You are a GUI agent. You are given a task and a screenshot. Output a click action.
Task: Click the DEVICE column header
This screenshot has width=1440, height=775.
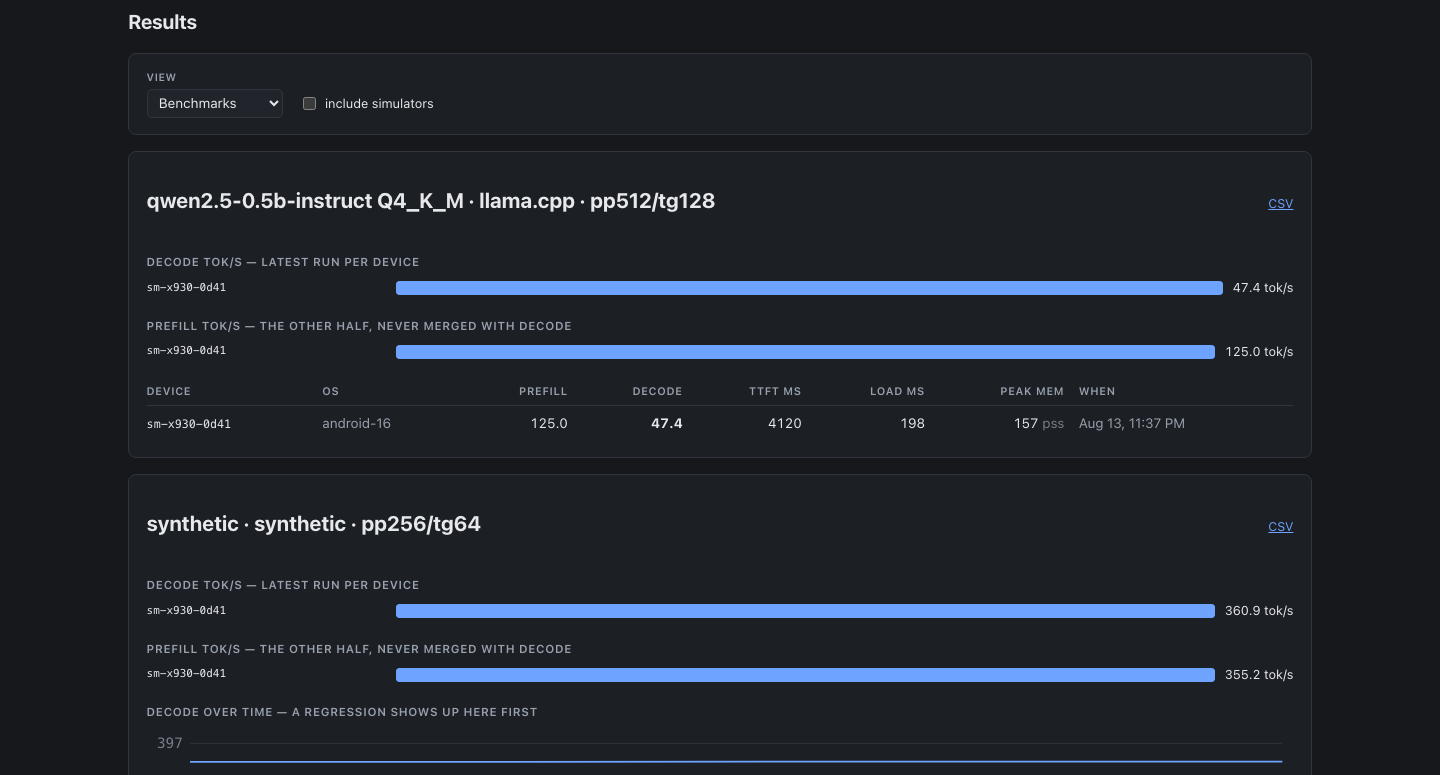pyautogui.click(x=169, y=391)
